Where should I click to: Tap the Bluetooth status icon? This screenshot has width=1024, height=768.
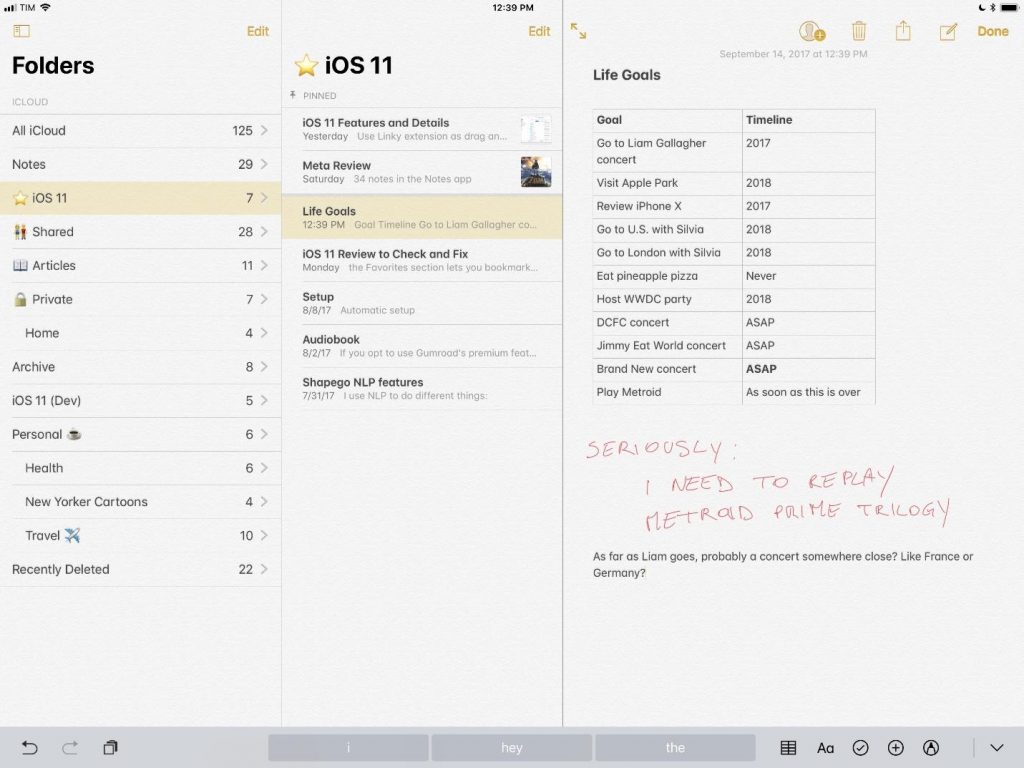coord(992,7)
